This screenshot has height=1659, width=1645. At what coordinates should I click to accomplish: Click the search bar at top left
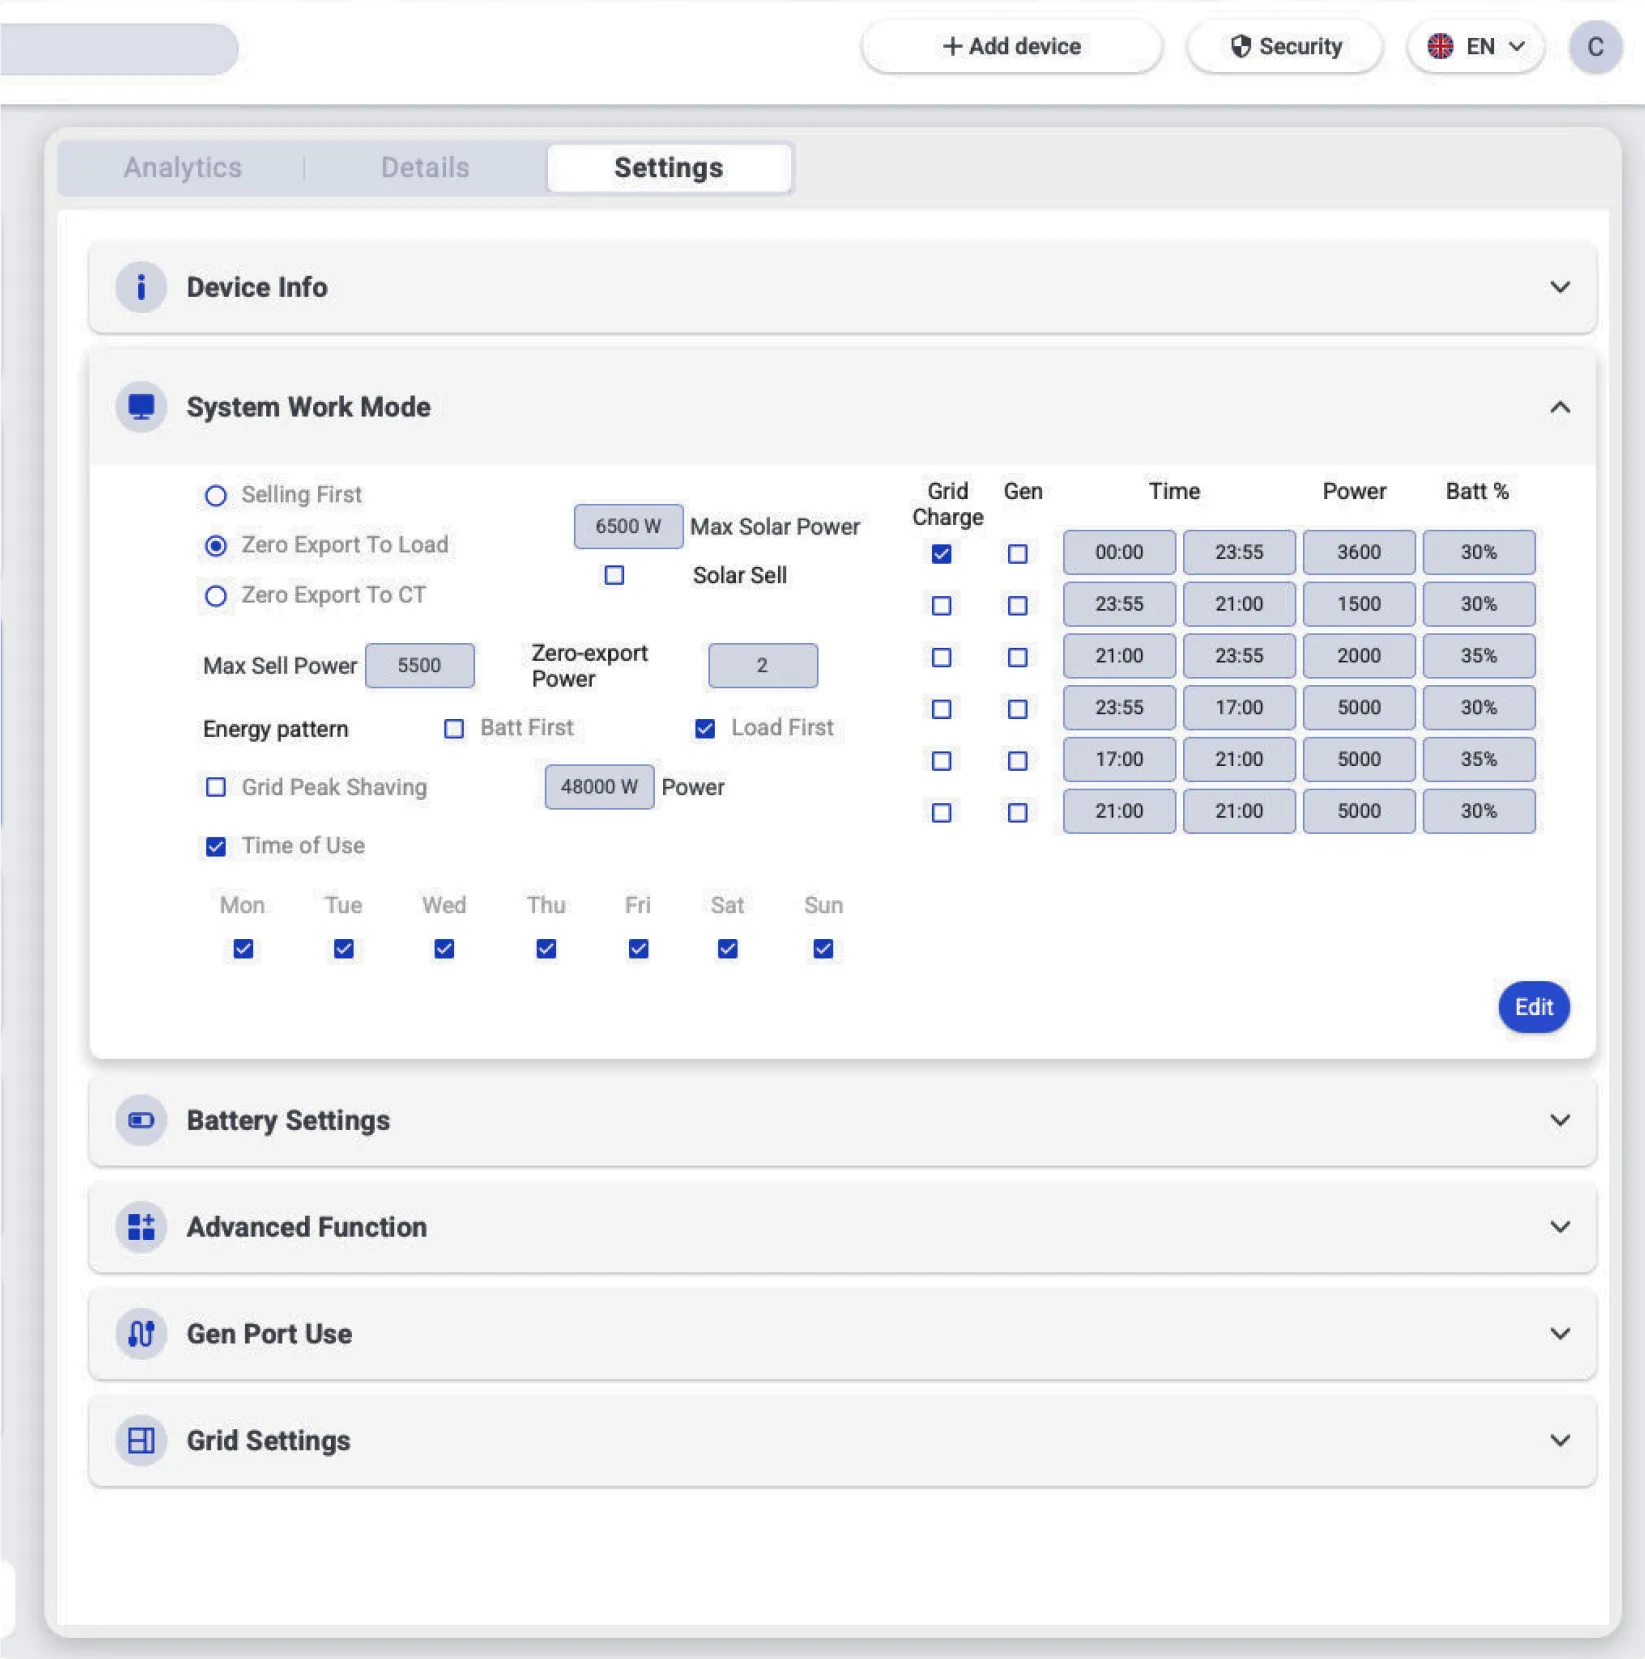[118, 49]
